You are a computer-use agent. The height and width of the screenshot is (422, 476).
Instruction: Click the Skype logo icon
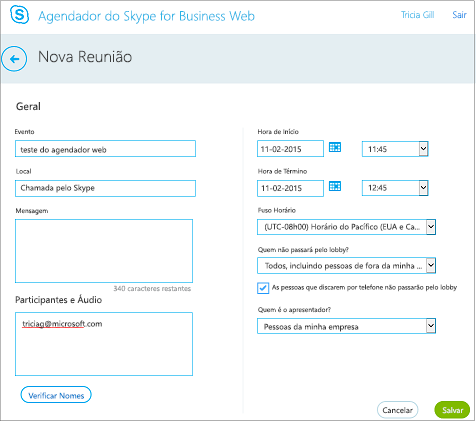[x=19, y=15]
